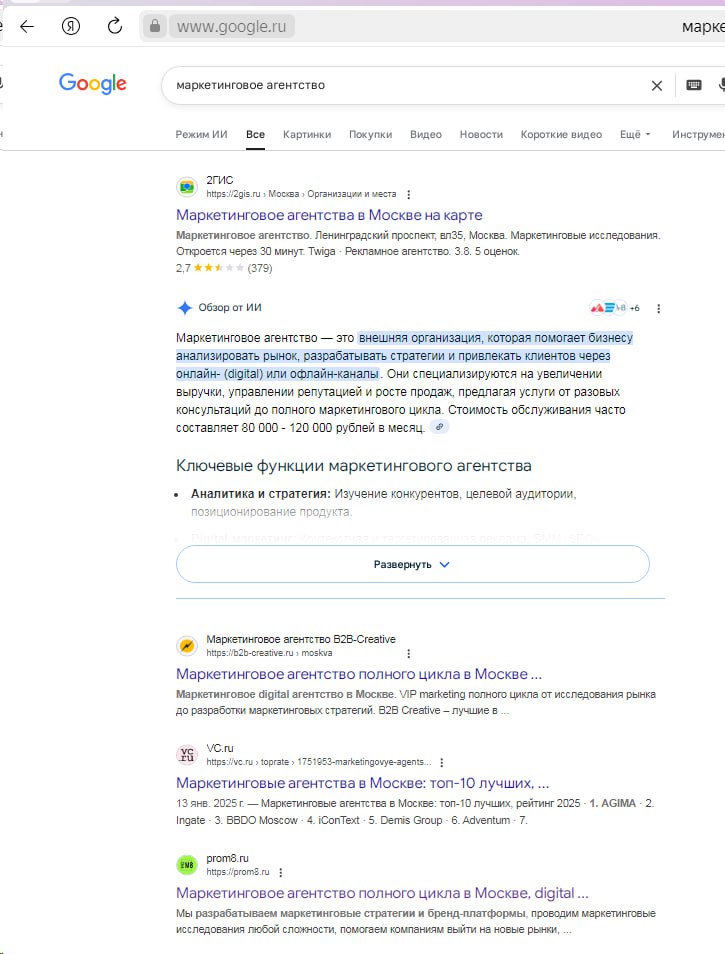Click the browser back arrow
Image resolution: width=725 pixels, height=954 pixels.
point(27,26)
